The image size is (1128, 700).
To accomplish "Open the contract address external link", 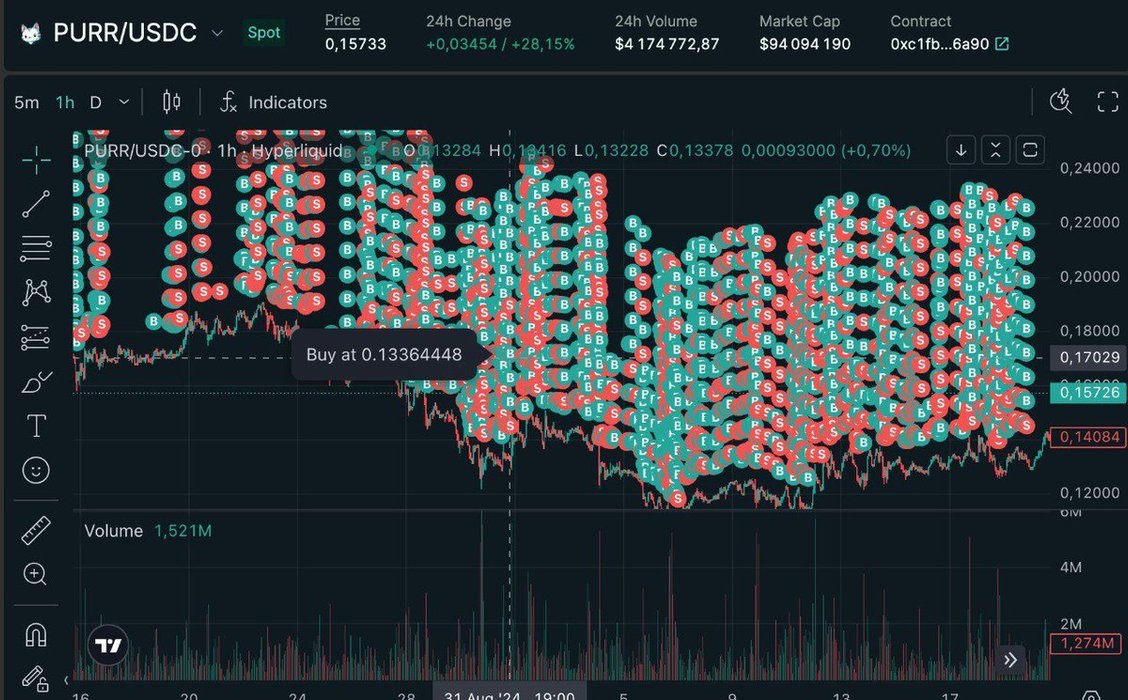I will (x=1001, y=44).
